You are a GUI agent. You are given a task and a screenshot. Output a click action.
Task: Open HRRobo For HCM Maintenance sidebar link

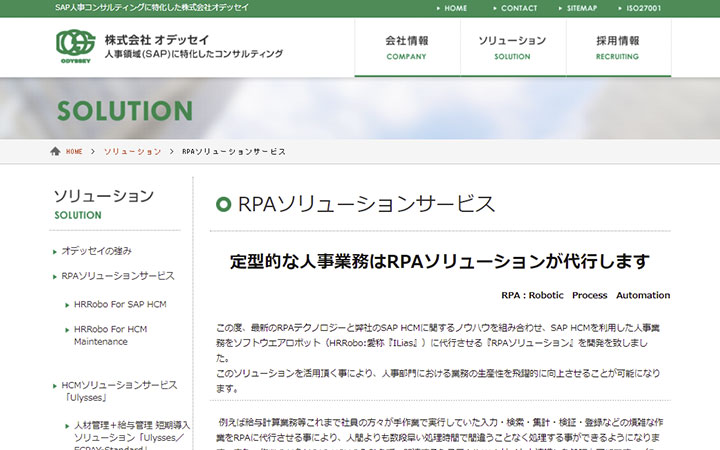[111, 335]
